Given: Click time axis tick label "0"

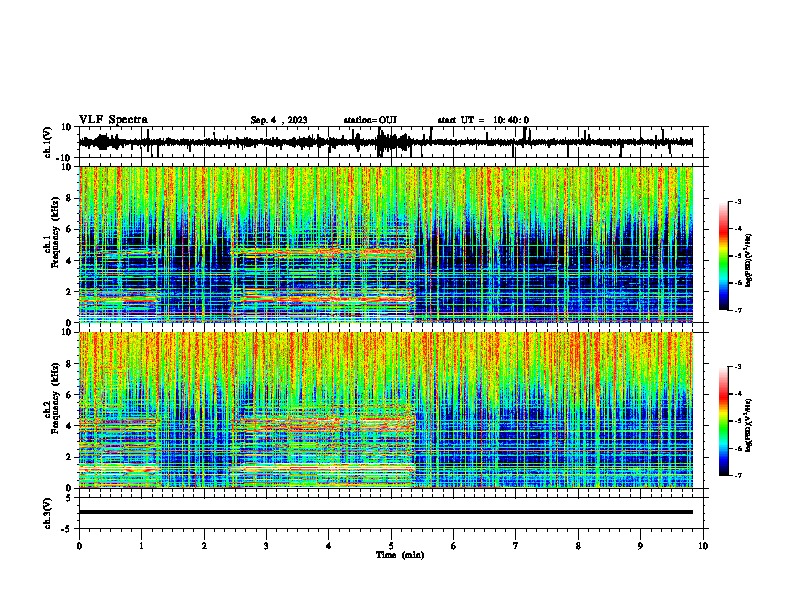Looking at the screenshot, I should coord(79,546).
